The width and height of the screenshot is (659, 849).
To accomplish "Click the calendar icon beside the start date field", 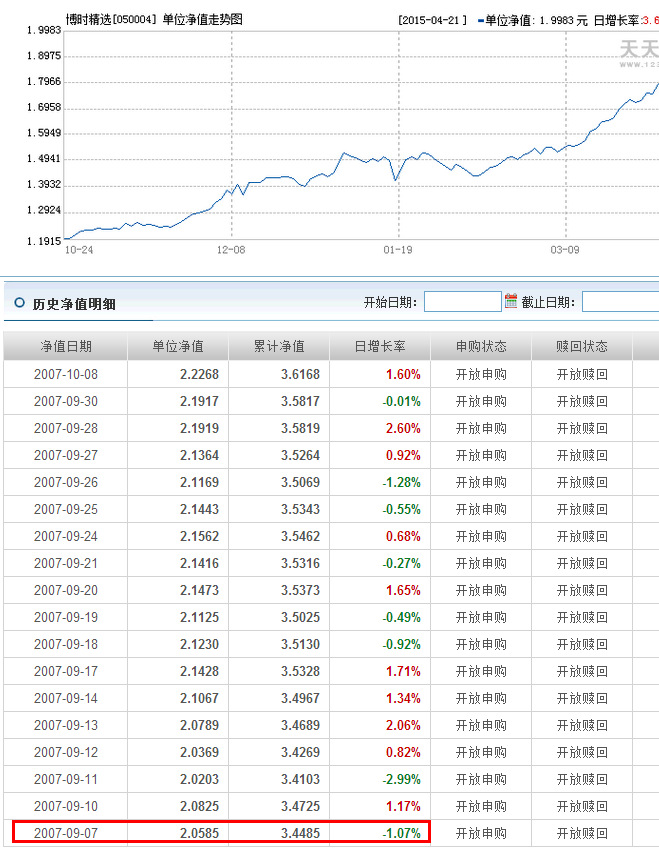I will 511,301.
